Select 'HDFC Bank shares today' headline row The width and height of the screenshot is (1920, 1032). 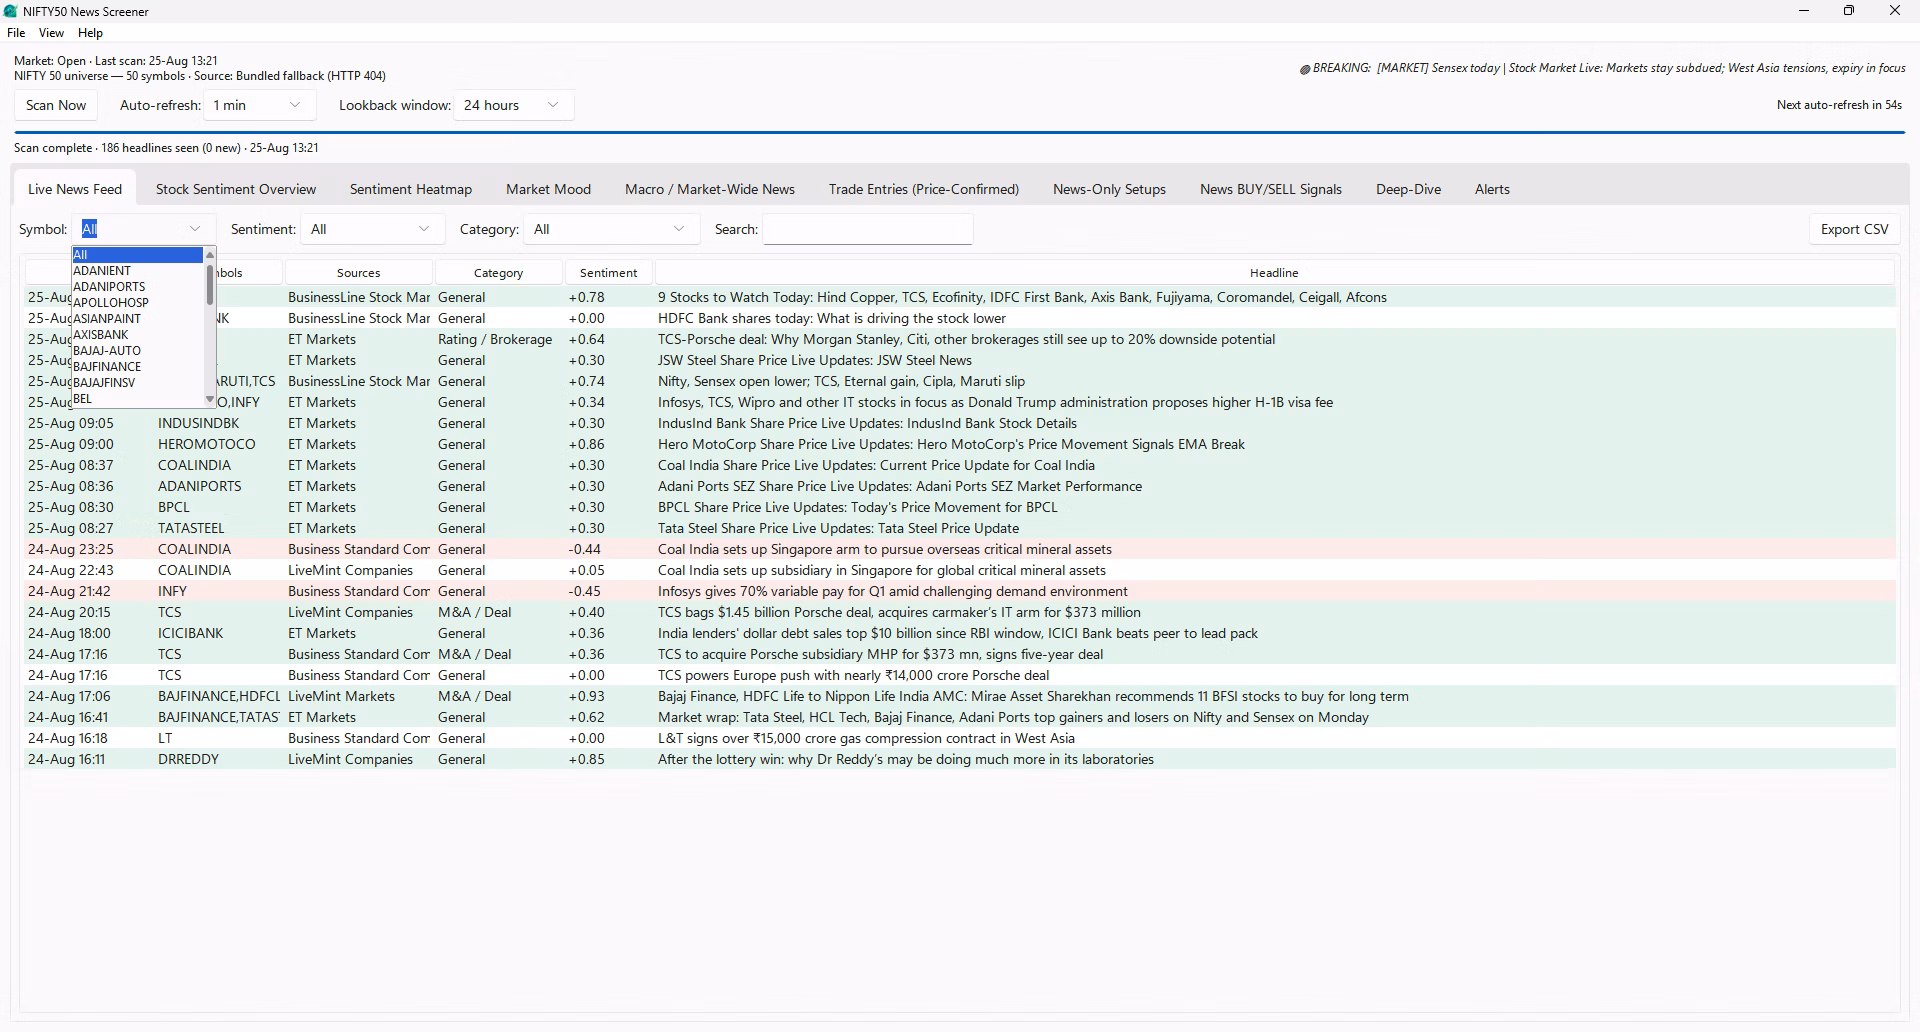pos(832,318)
